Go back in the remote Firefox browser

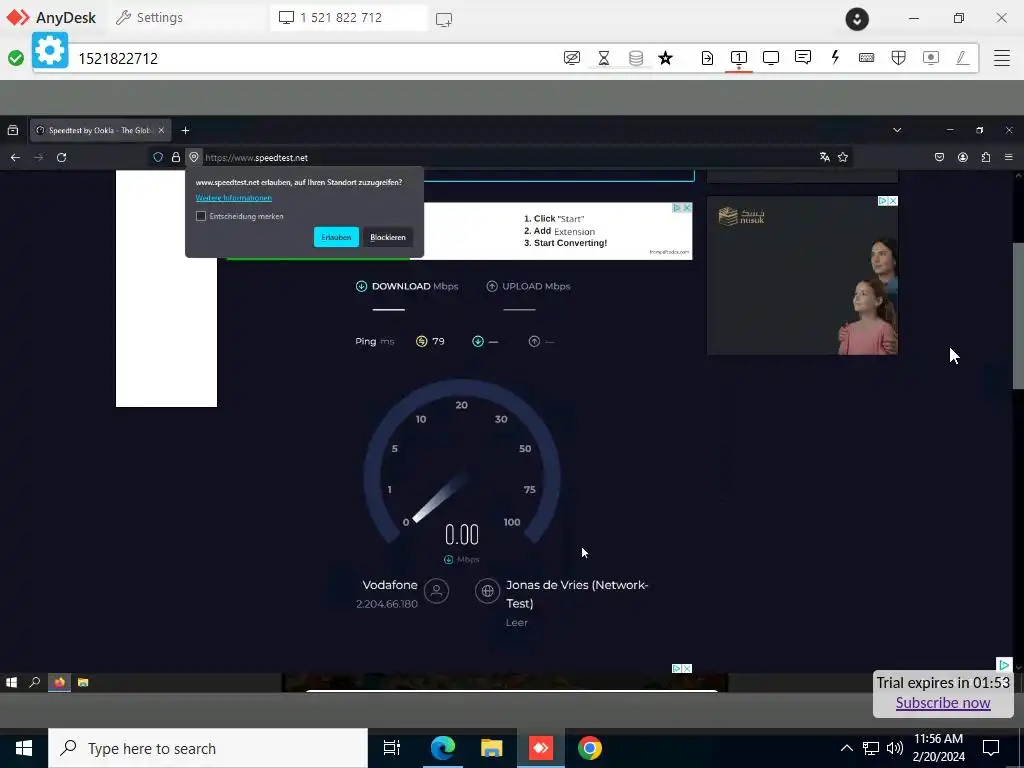(x=15, y=157)
